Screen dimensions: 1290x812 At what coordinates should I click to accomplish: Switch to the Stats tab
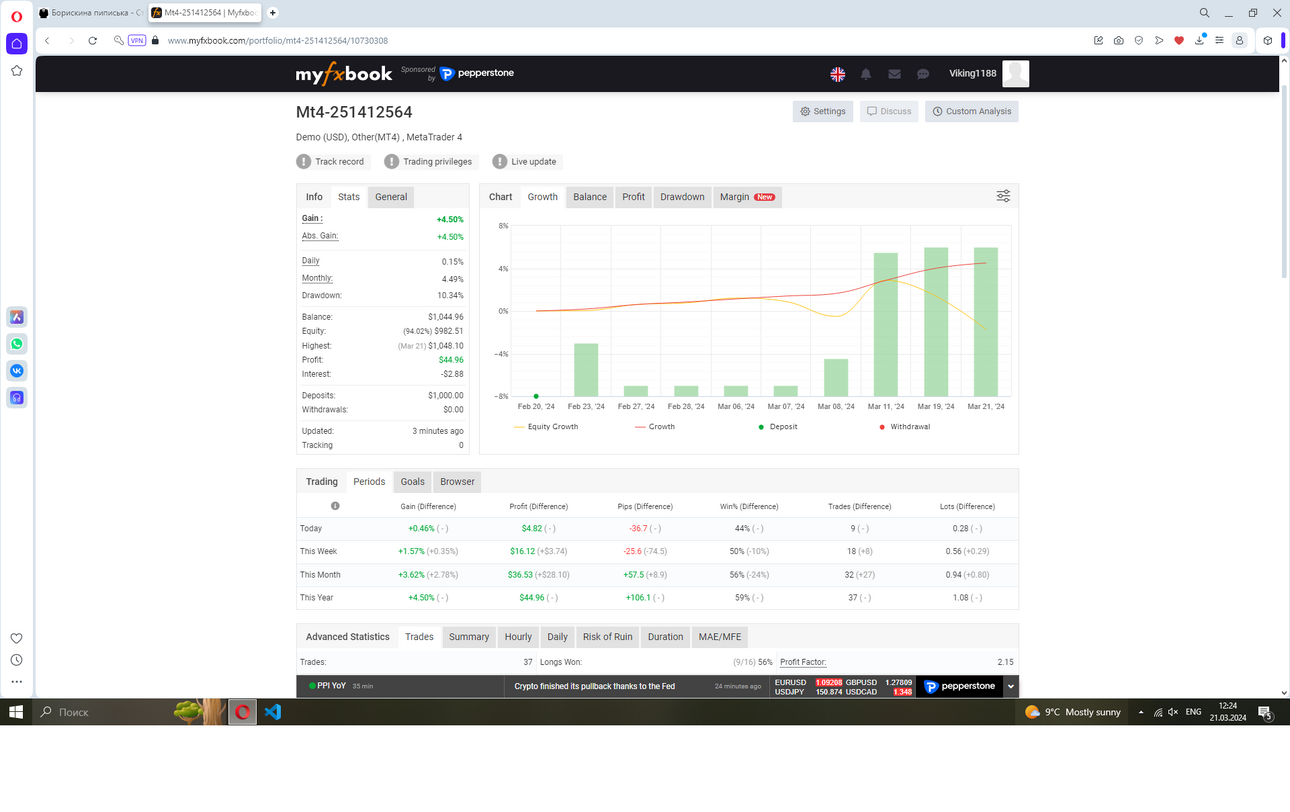(348, 197)
